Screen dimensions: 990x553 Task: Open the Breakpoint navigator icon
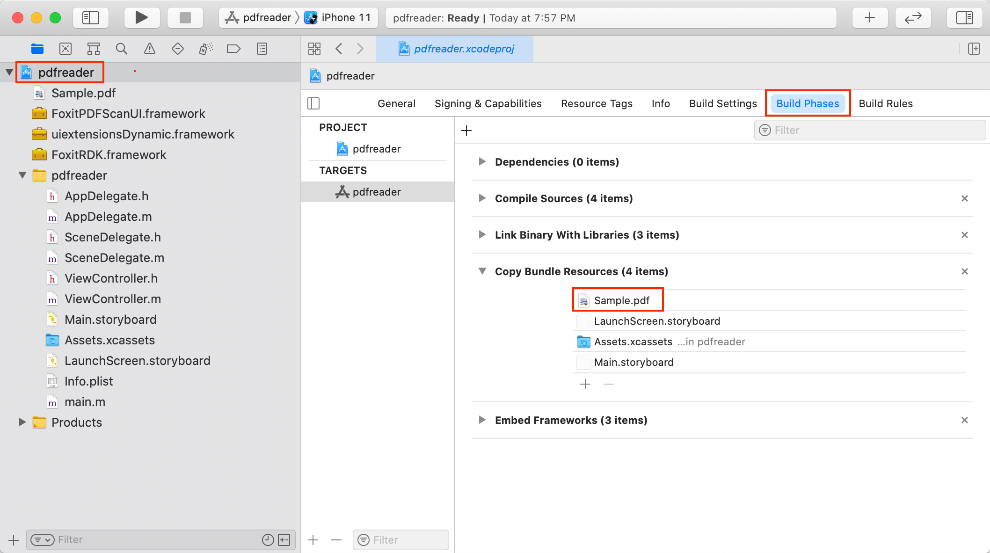(233, 48)
